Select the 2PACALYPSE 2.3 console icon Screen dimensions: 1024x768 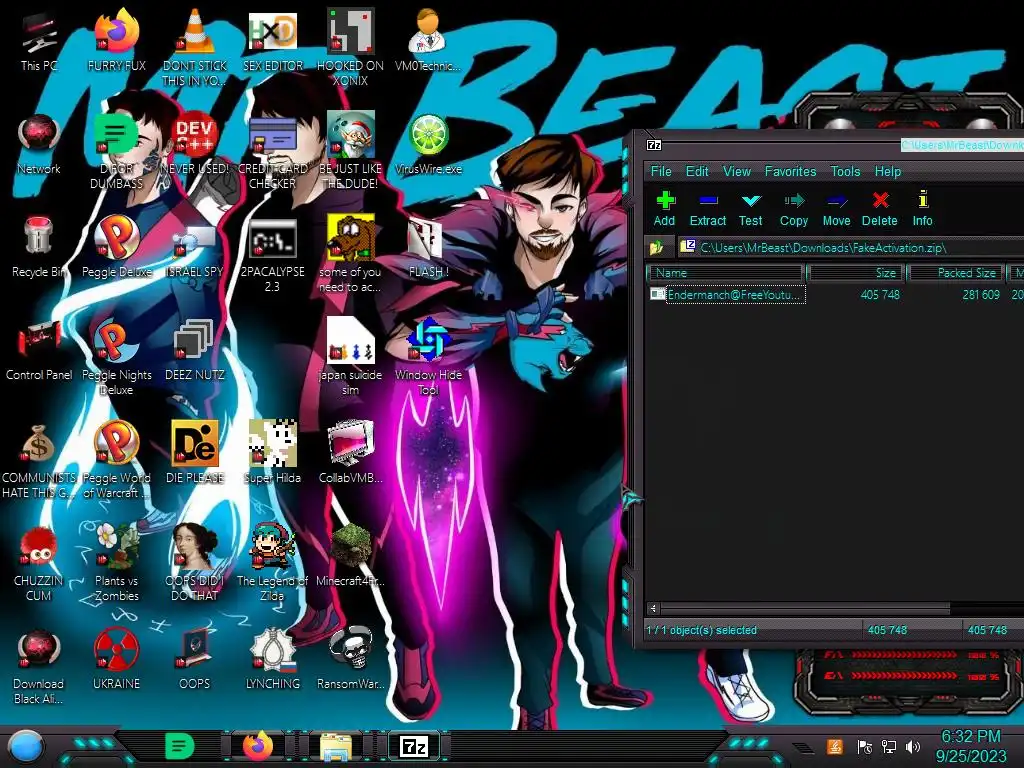[273, 255]
